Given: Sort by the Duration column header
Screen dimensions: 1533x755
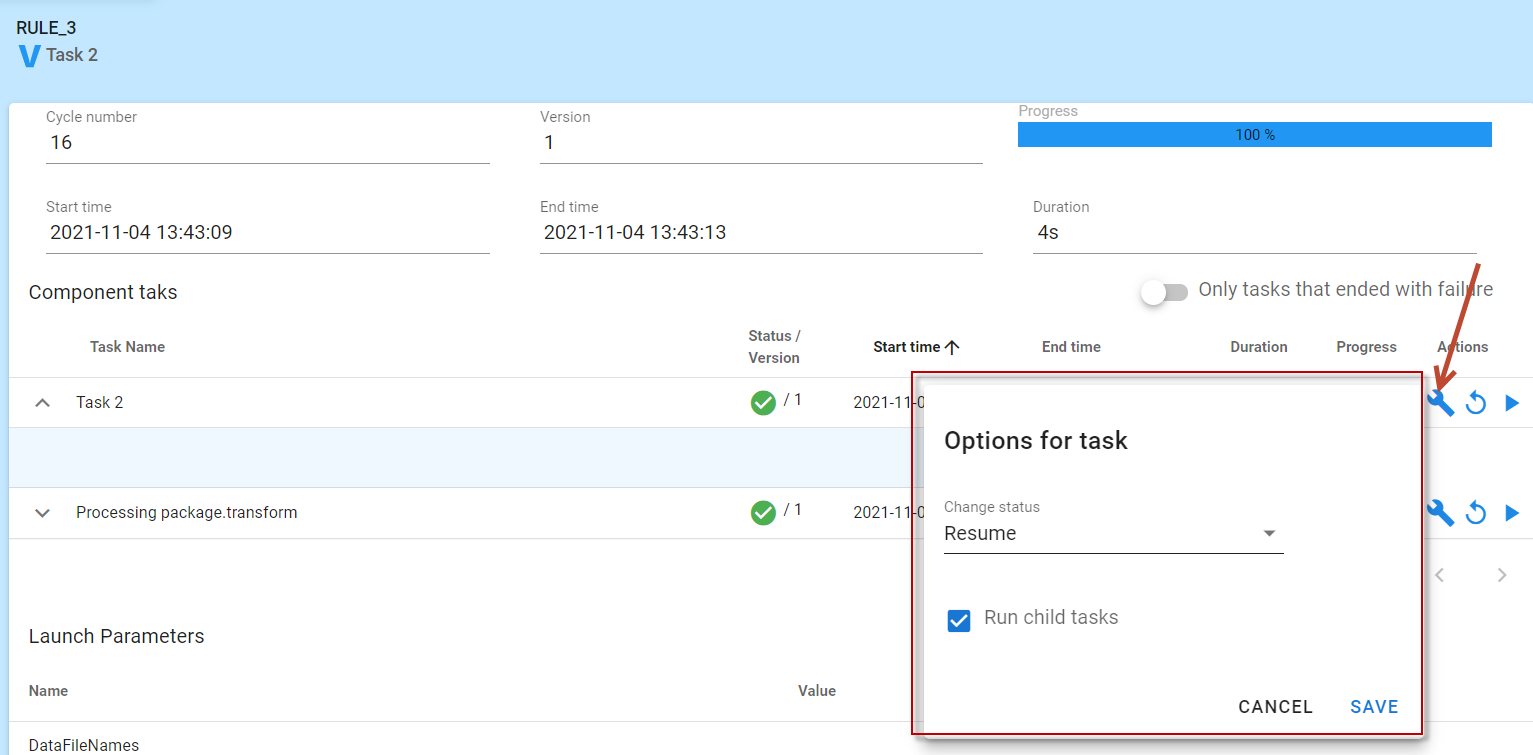Looking at the screenshot, I should pos(1259,347).
